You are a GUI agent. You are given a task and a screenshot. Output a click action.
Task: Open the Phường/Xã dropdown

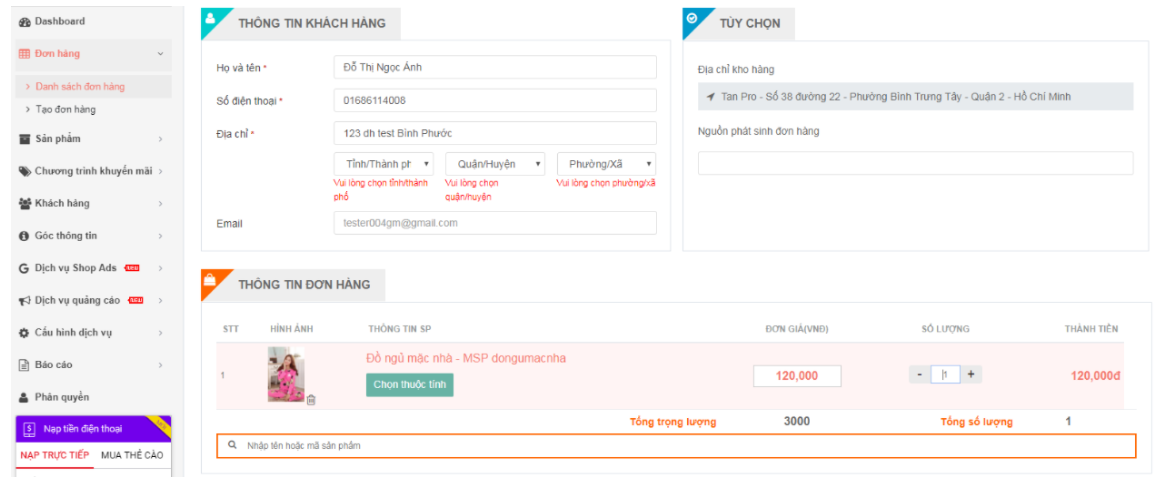[606, 164]
